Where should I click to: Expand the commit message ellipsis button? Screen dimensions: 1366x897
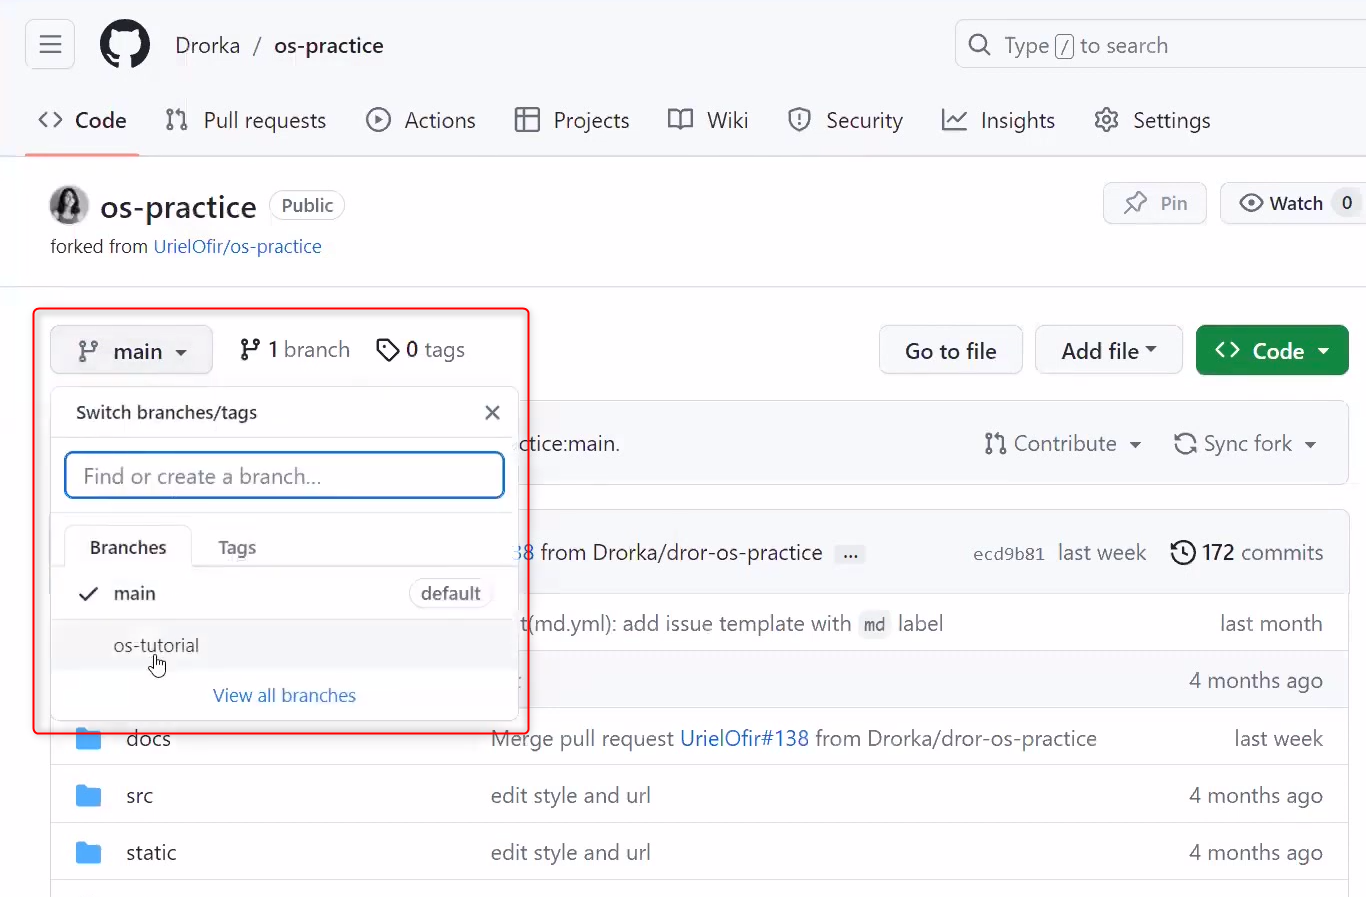coord(850,554)
